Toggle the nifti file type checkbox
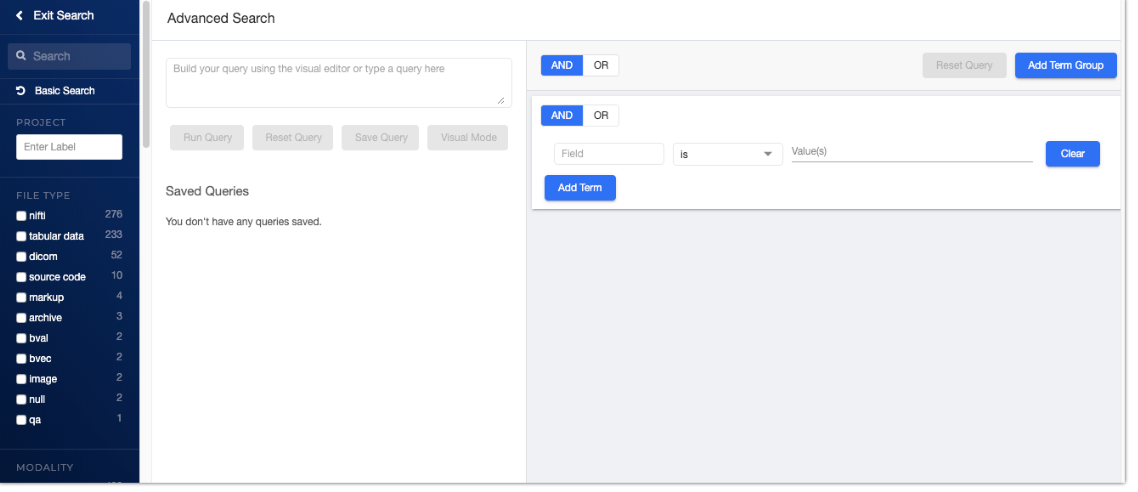Viewport: 1138px width, 492px height. (21, 216)
